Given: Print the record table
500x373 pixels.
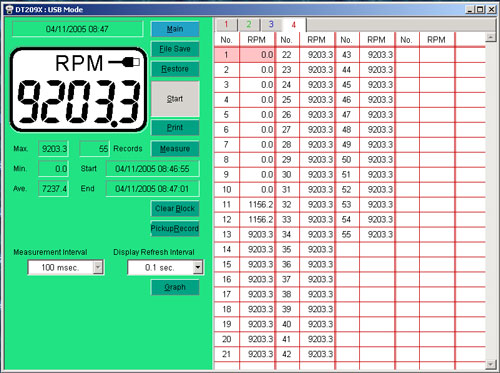Looking at the screenshot, I should click(175, 127).
